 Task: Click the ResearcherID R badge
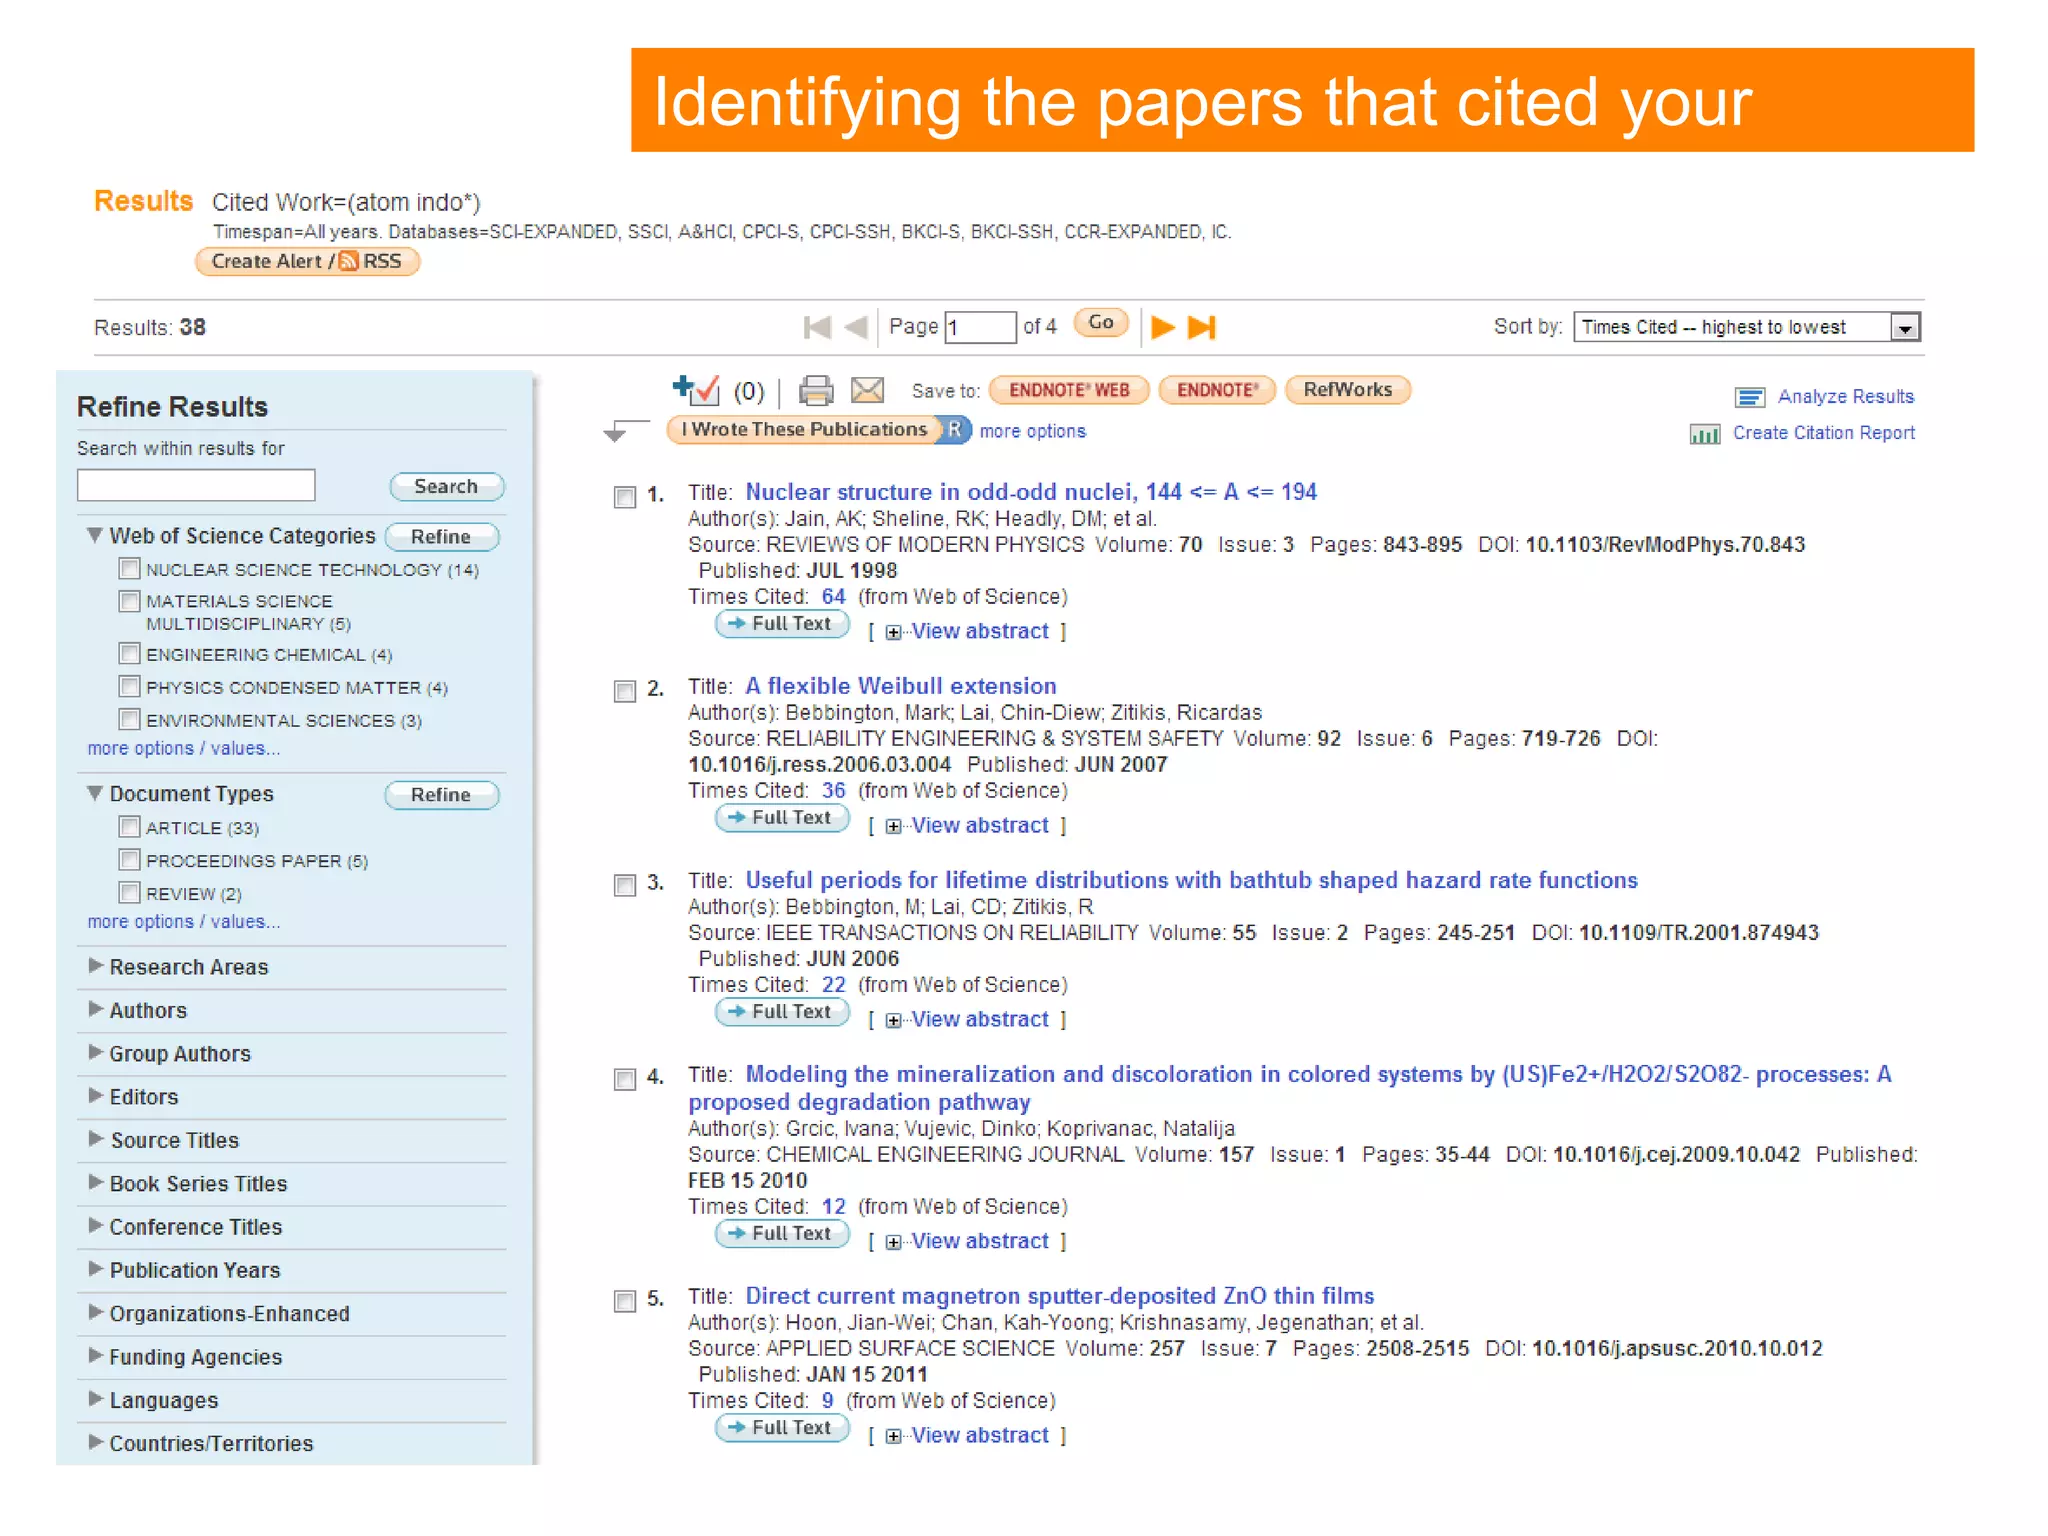tap(955, 430)
